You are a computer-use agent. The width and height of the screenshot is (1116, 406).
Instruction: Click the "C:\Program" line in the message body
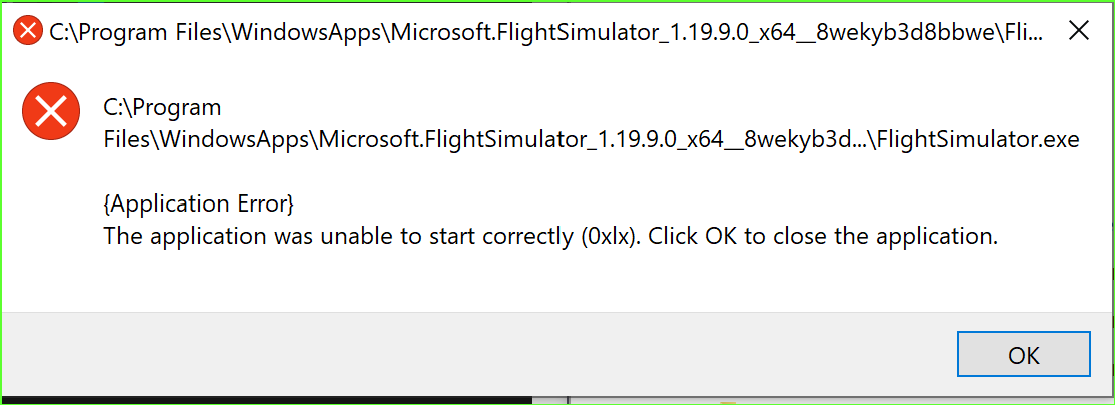(x=162, y=107)
